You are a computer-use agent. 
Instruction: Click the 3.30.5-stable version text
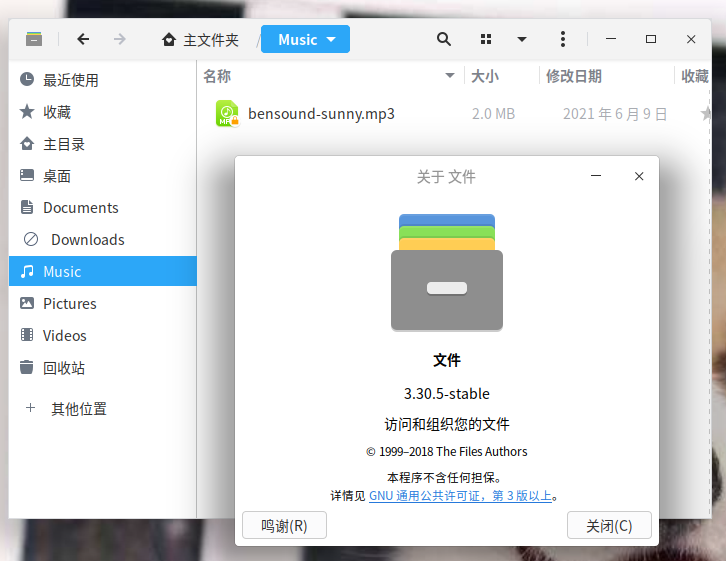coord(447,393)
